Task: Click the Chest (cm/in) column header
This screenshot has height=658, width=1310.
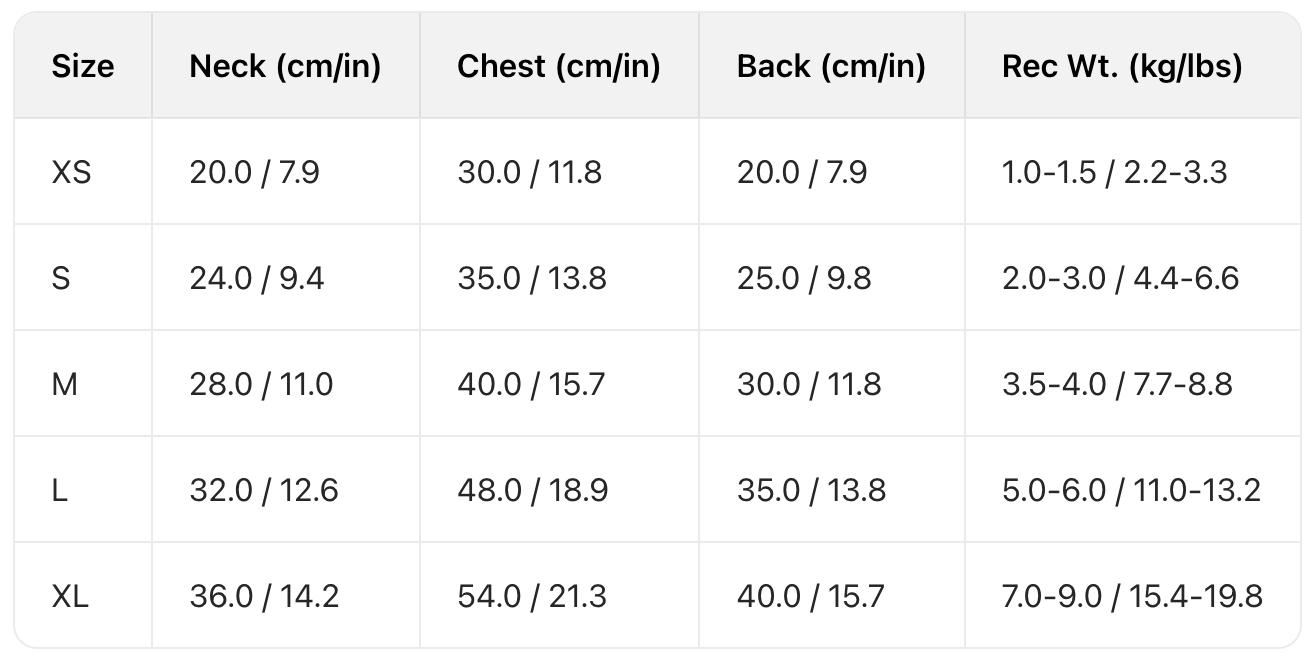Action: click(558, 67)
